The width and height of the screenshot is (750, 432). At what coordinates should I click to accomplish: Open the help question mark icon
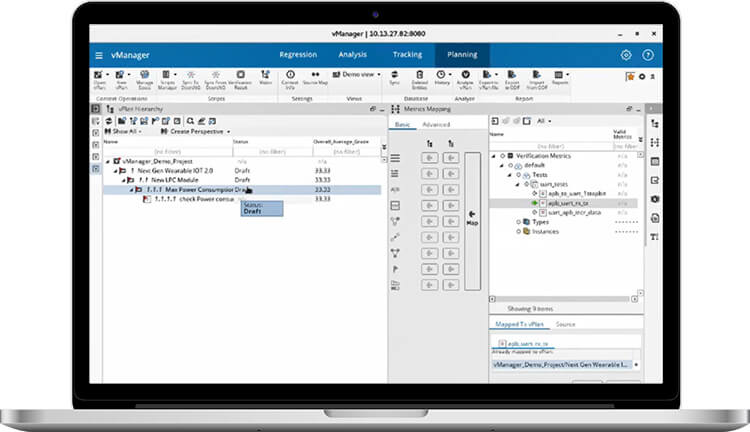click(648, 55)
